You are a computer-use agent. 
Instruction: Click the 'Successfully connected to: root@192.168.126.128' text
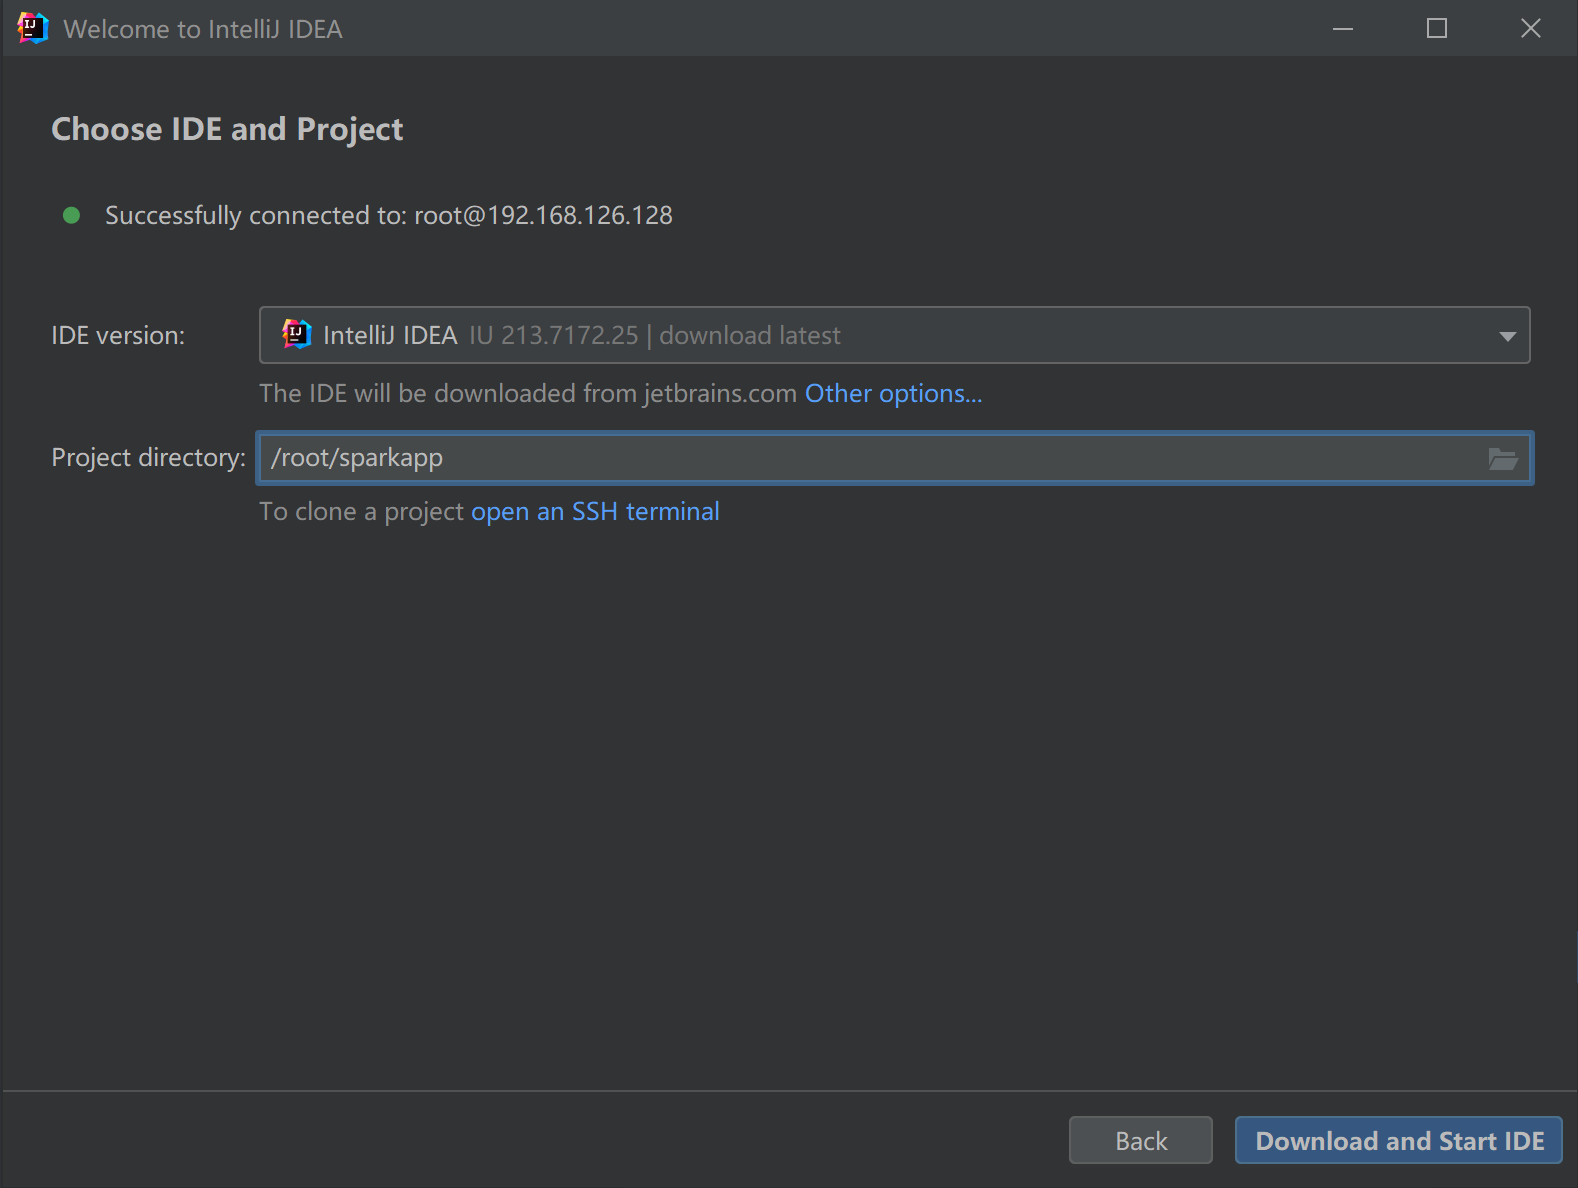tap(389, 215)
